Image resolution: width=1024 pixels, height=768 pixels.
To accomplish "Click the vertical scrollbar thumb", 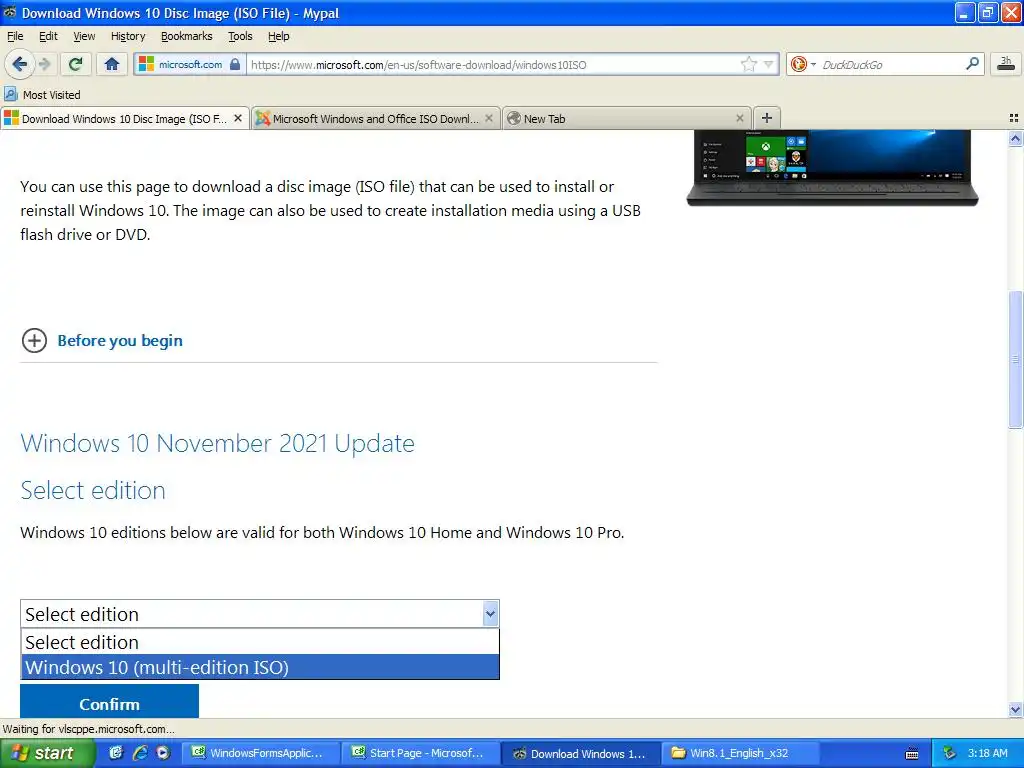I will tap(1015, 359).
